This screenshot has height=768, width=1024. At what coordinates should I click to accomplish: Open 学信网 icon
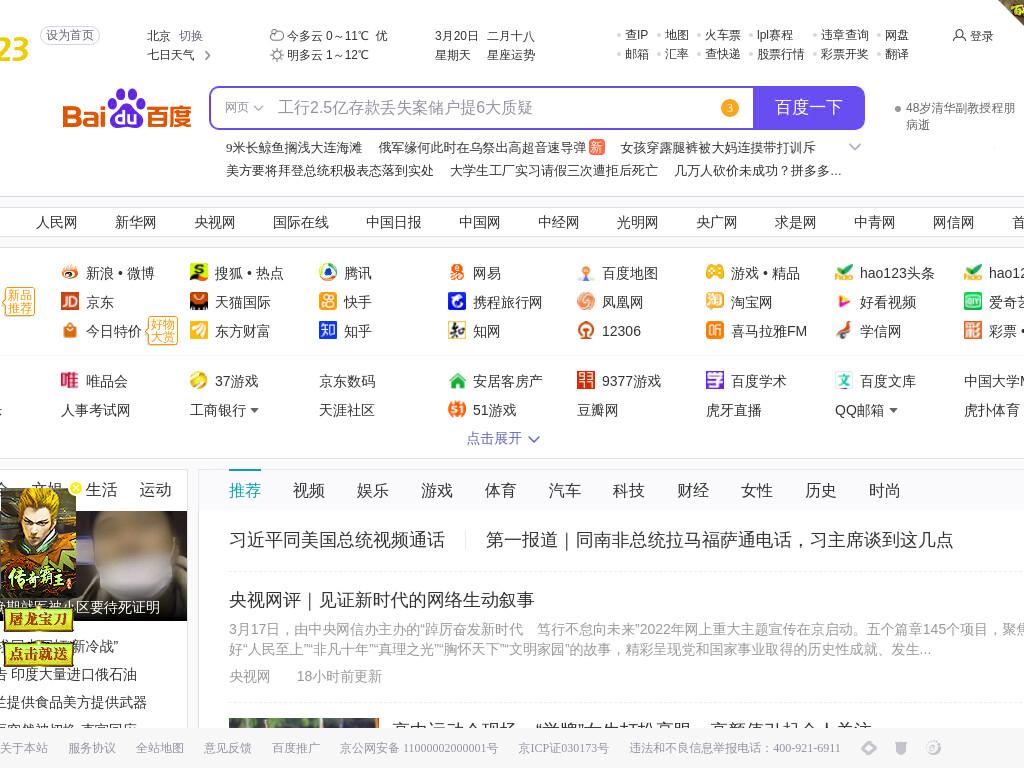click(x=844, y=330)
